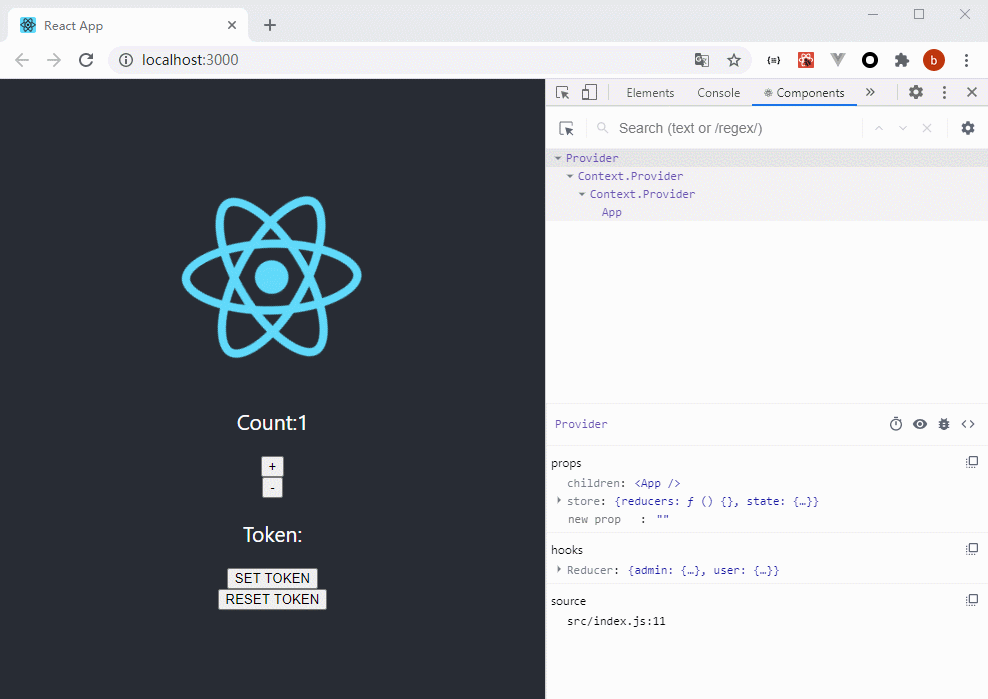
Task: Click the Count:1 text
Action: 272,423
